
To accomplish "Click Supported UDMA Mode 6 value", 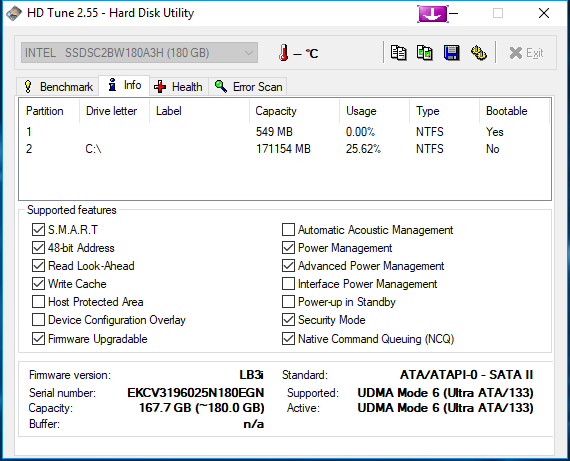I will (445, 393).
